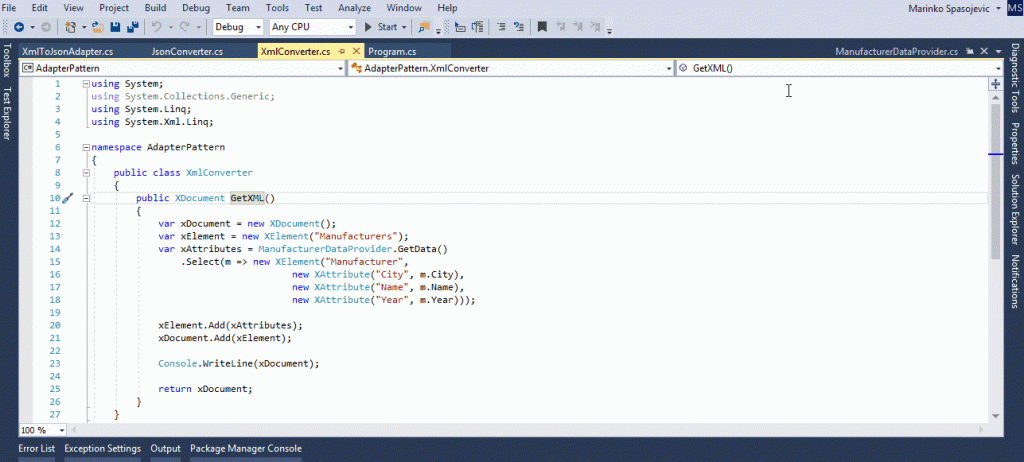Click the screwdriver quick actions icon on line 10

[x=68, y=199]
